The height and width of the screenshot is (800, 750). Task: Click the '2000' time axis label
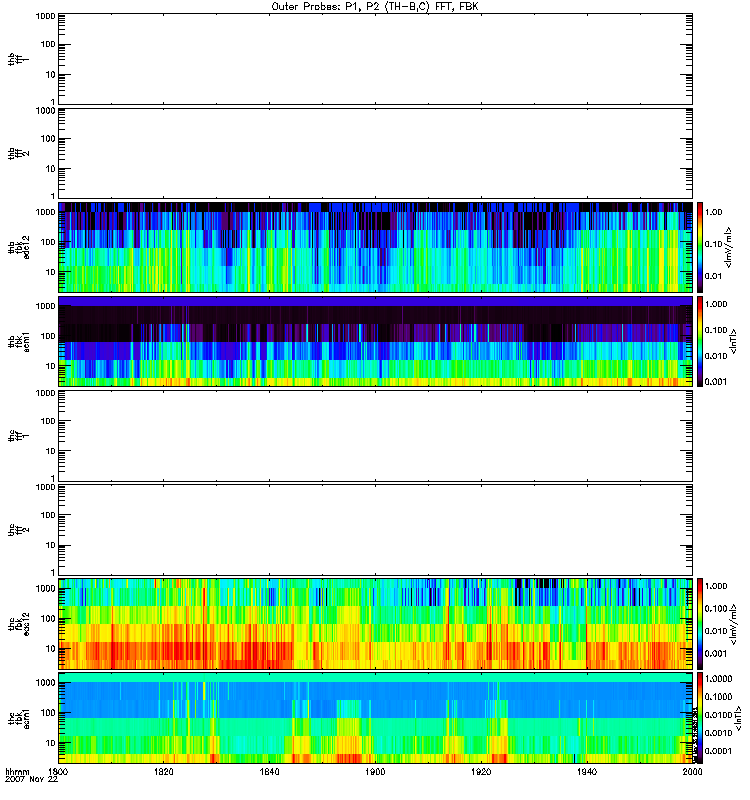[x=692, y=771]
